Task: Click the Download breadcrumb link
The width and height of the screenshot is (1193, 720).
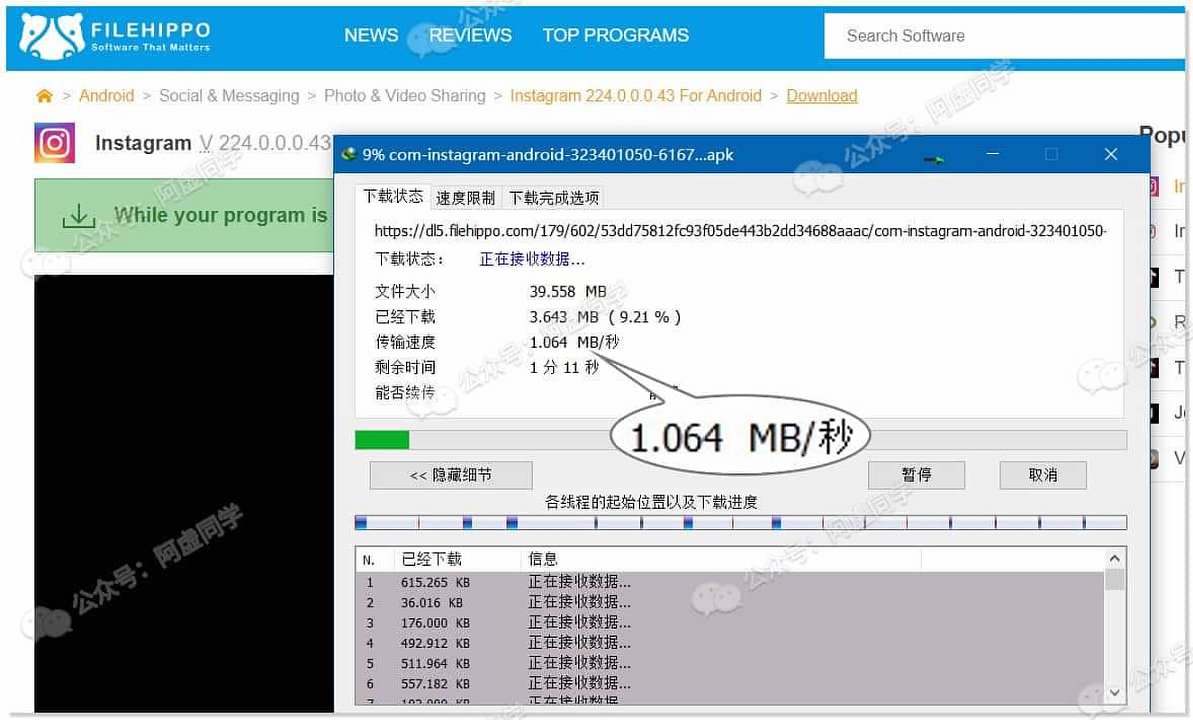Action: [x=822, y=96]
